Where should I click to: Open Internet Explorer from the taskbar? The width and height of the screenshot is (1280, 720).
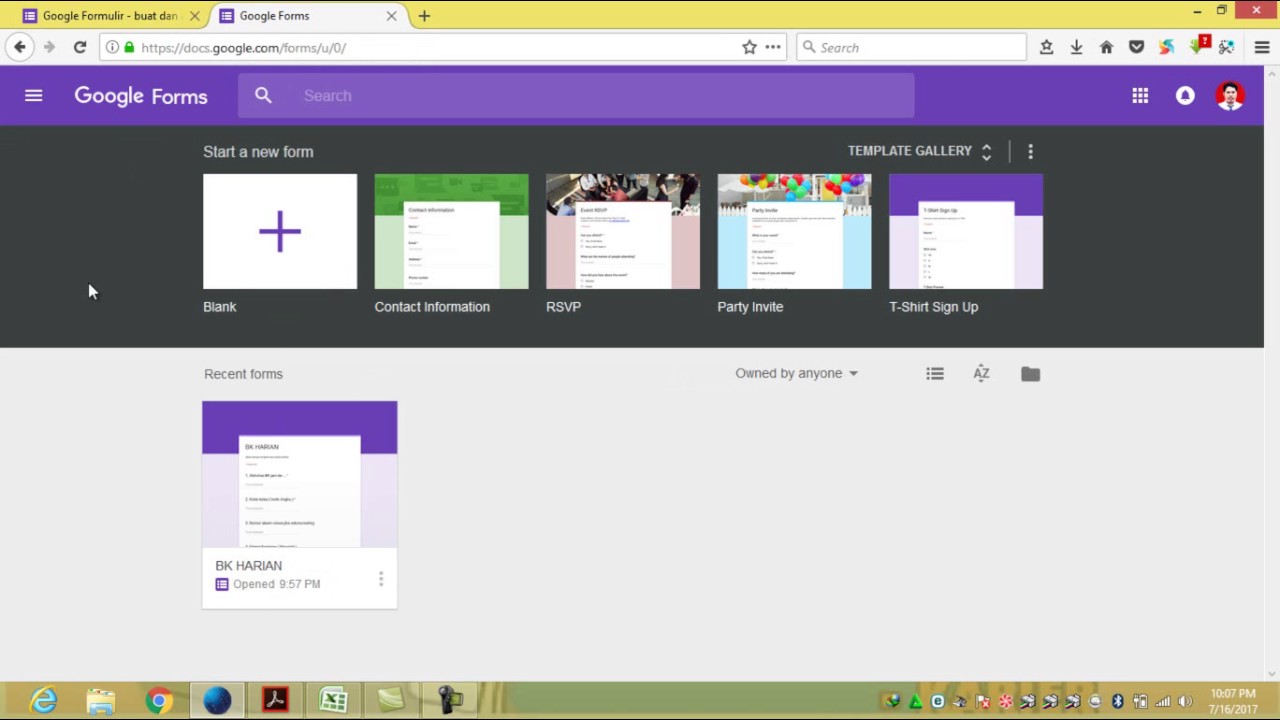44,700
